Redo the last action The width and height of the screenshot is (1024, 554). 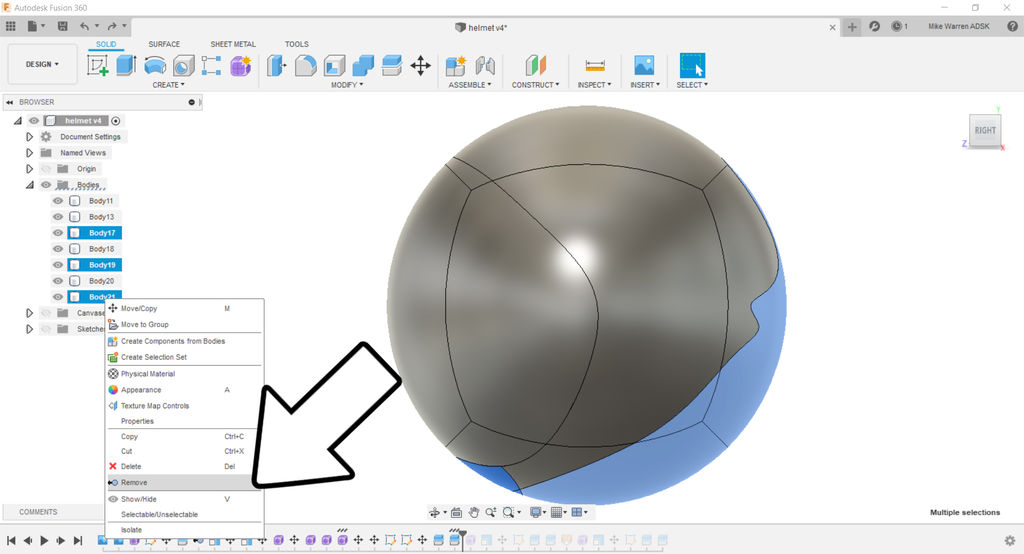pos(112,26)
